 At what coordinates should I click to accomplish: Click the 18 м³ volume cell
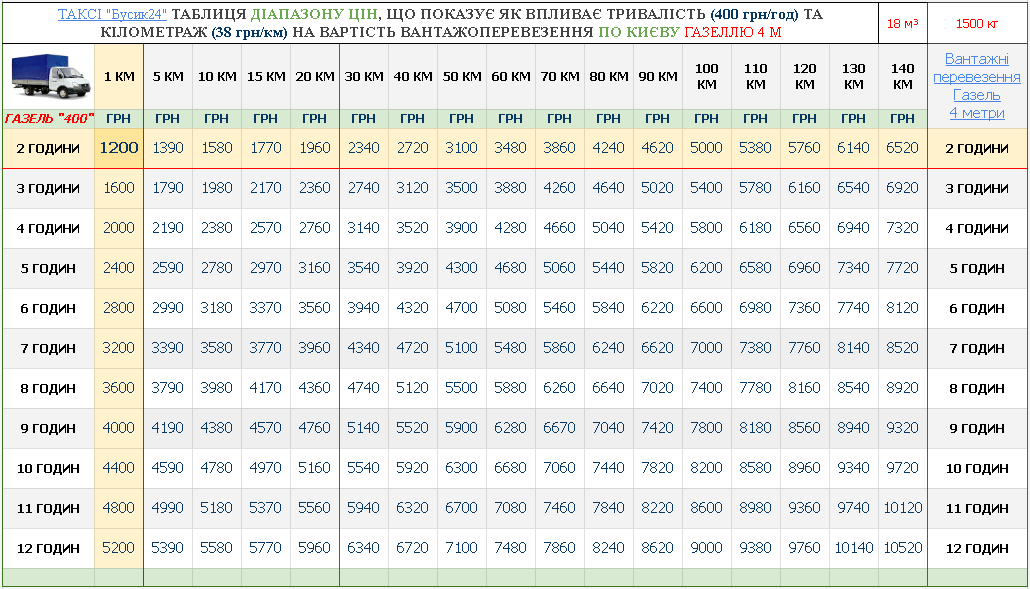tap(902, 23)
